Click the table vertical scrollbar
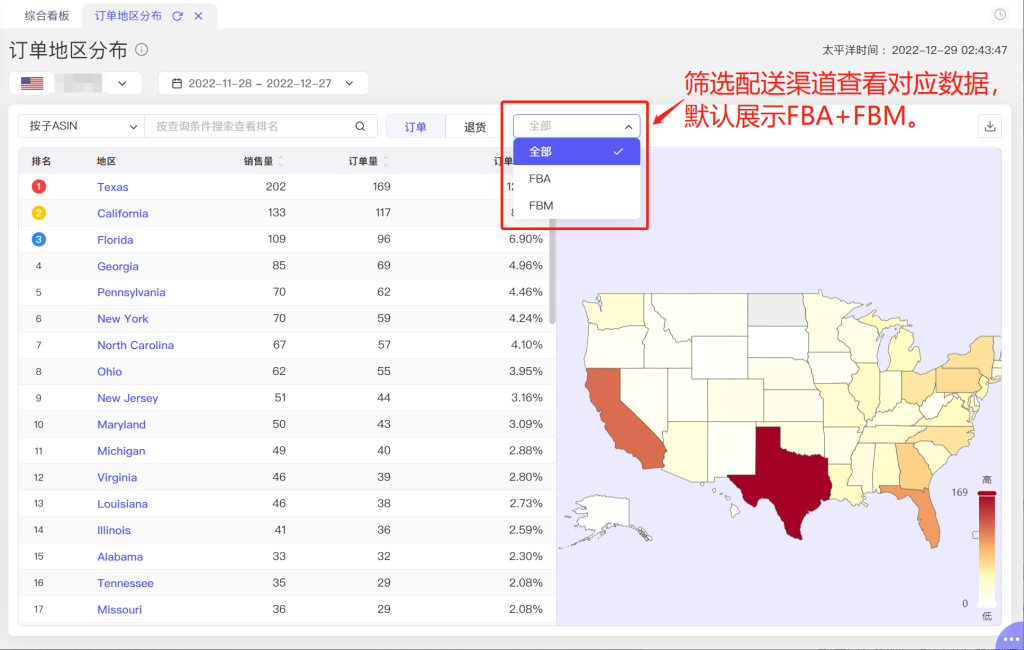The height and width of the screenshot is (650, 1024). (x=552, y=271)
